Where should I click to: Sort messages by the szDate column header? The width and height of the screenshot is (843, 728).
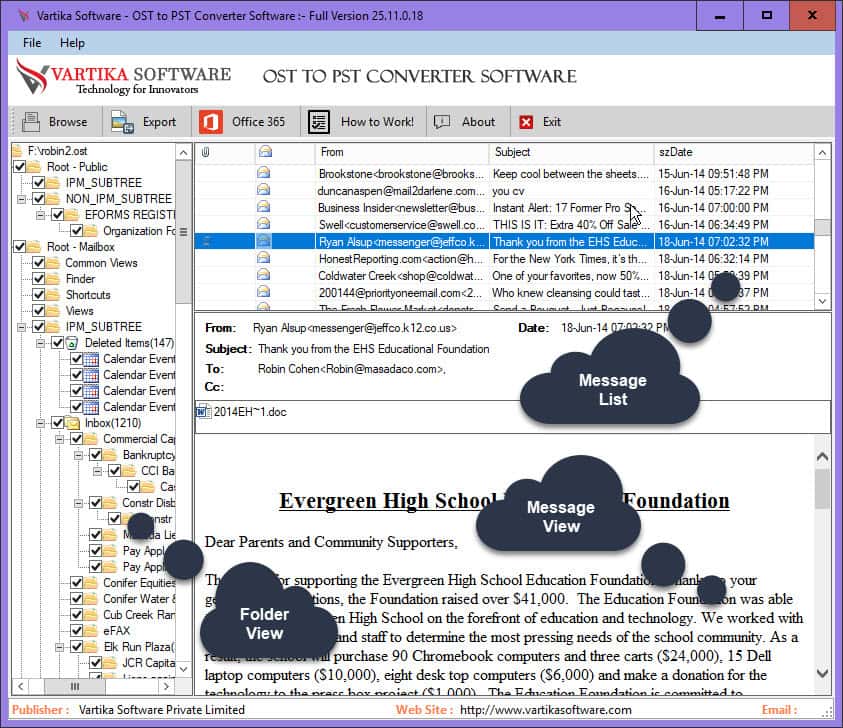(x=734, y=152)
